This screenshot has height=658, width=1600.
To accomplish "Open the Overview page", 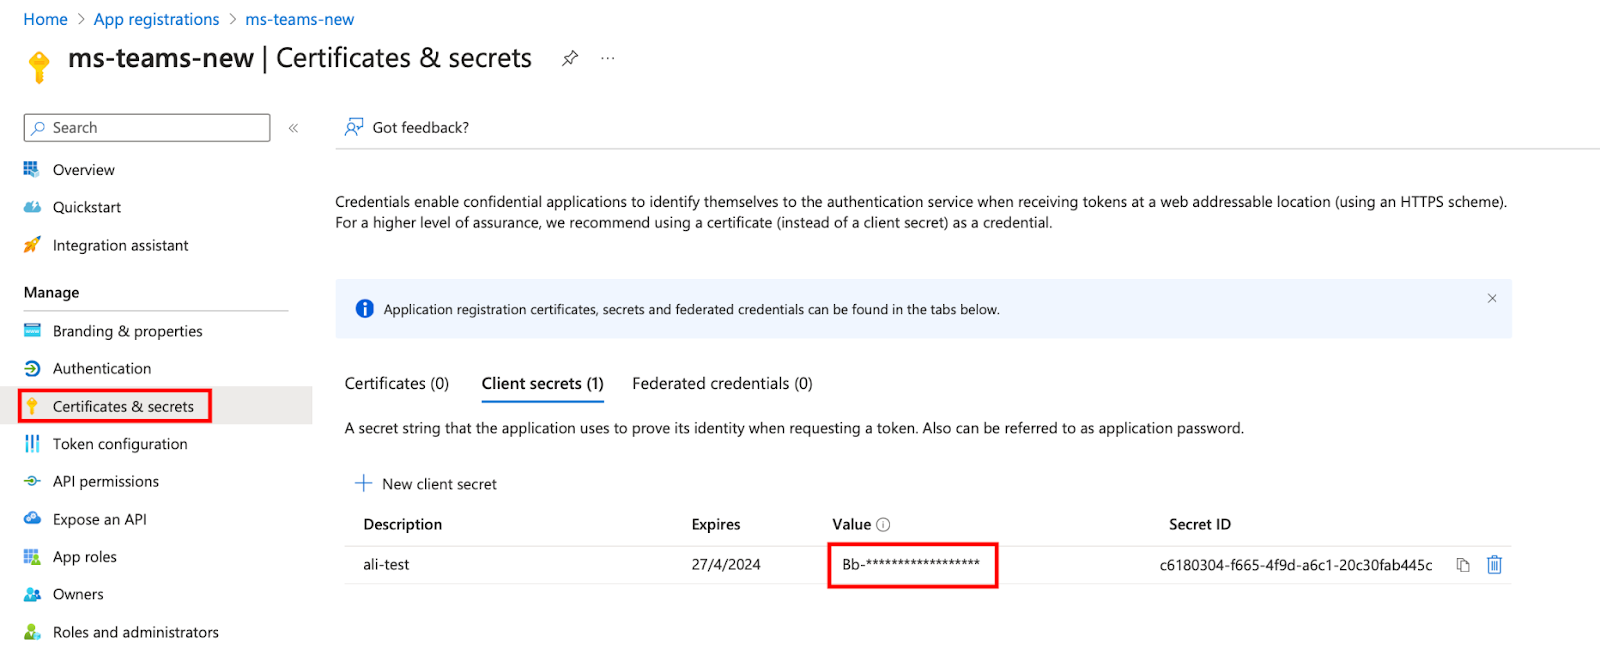I will (x=84, y=170).
